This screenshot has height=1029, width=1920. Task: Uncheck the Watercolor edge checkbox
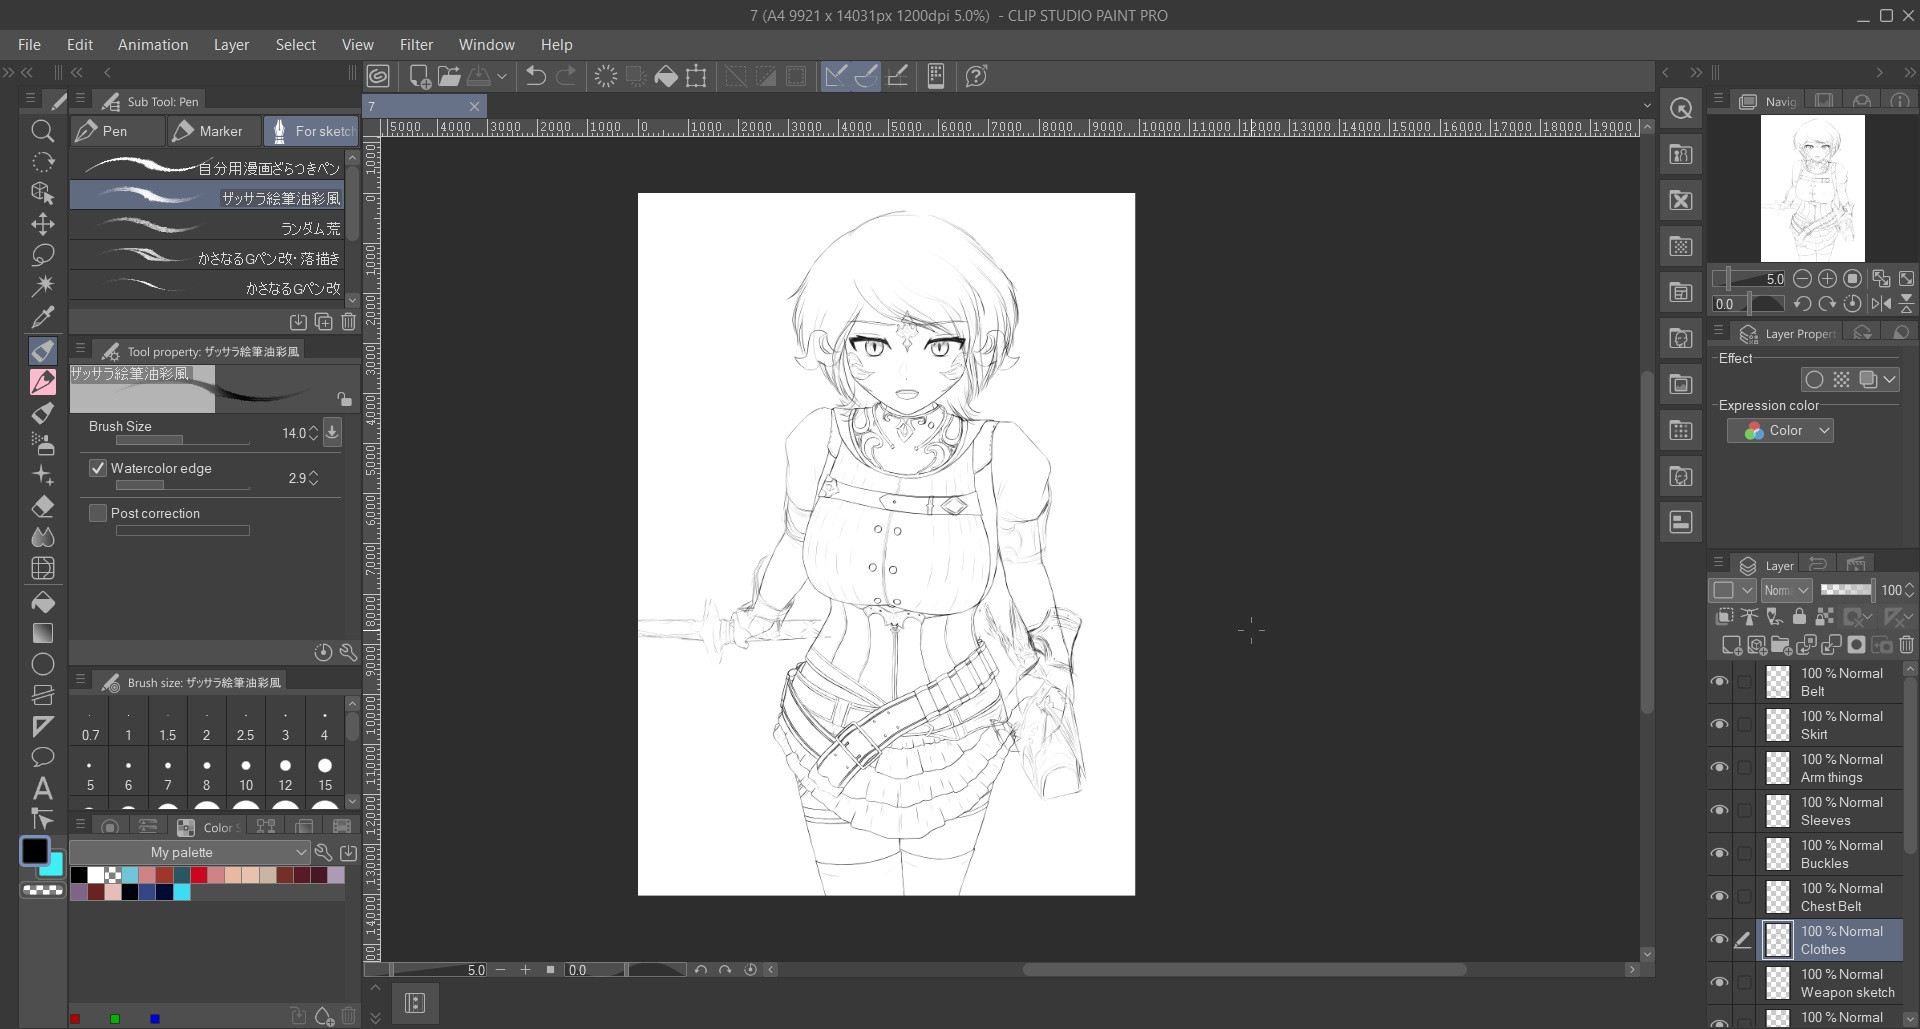(98, 468)
